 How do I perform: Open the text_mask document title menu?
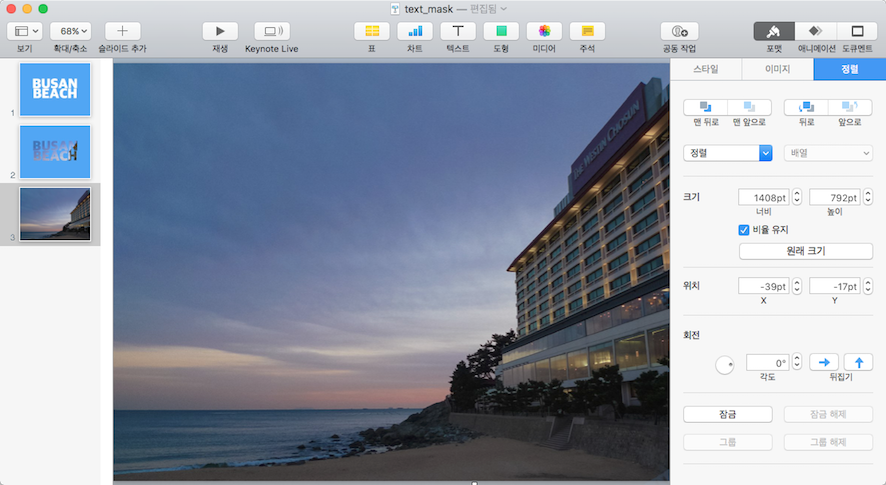[x=449, y=9]
